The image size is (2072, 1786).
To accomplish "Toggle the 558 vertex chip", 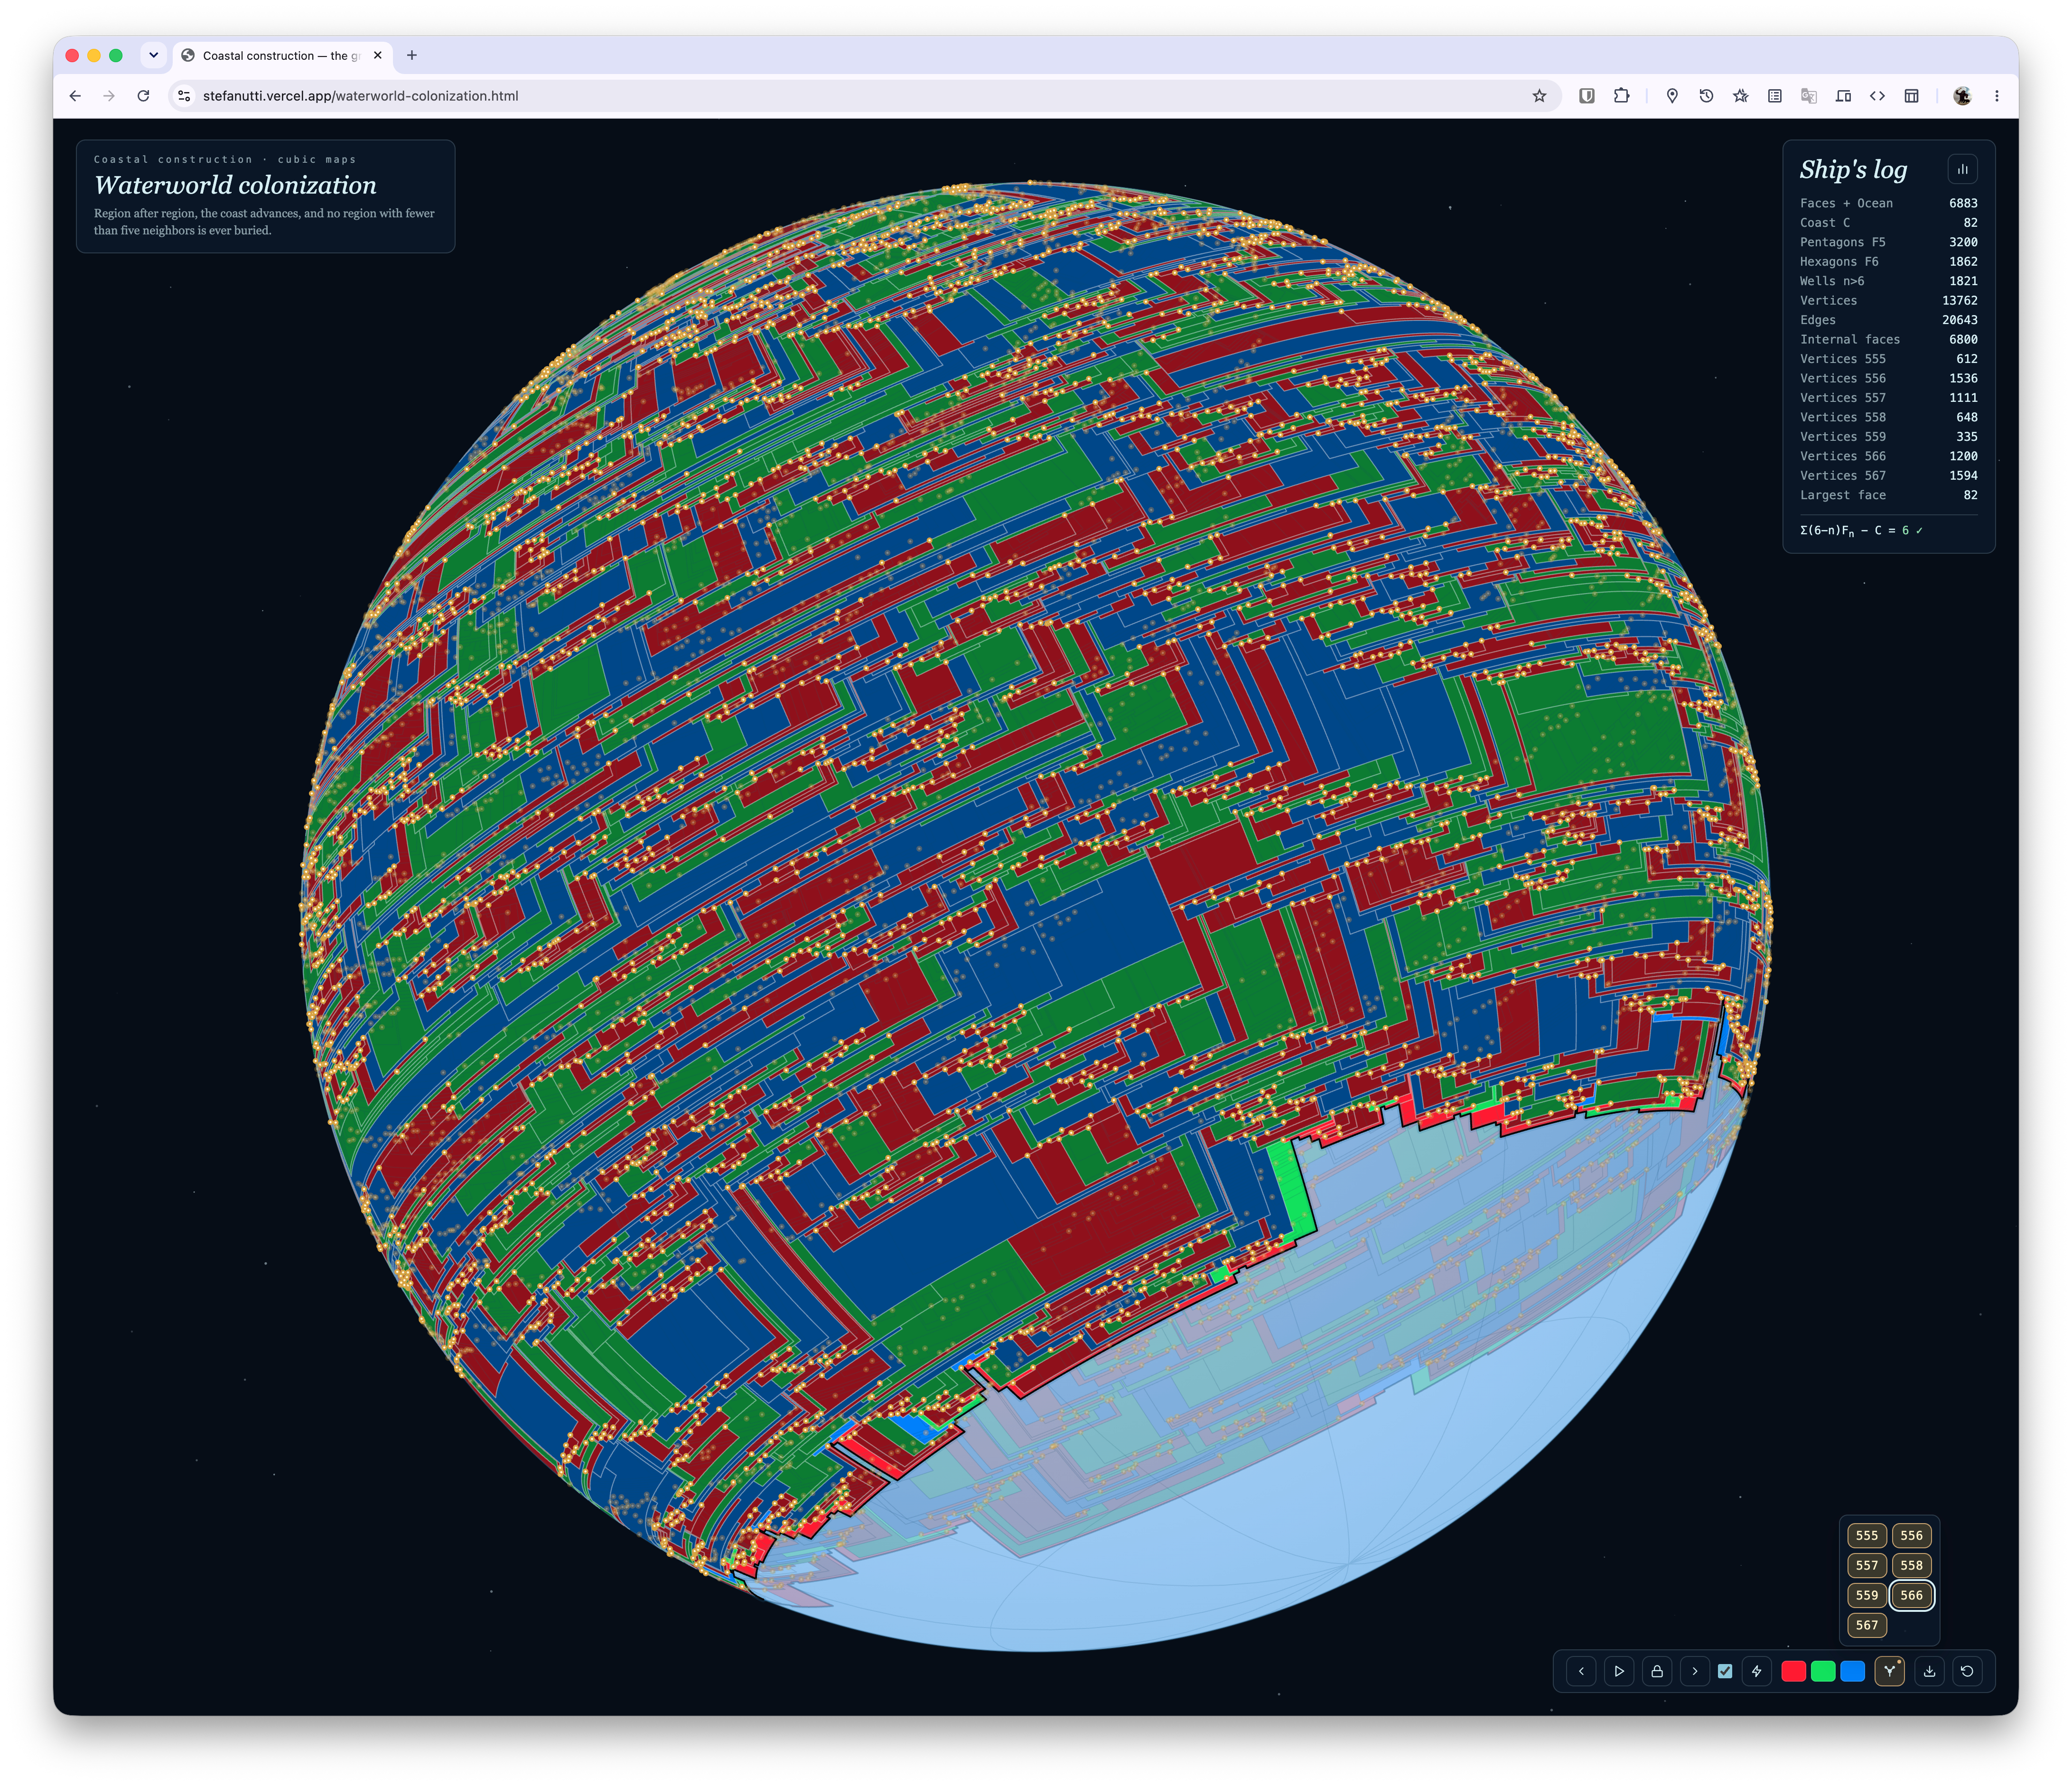I will 1912,1565.
